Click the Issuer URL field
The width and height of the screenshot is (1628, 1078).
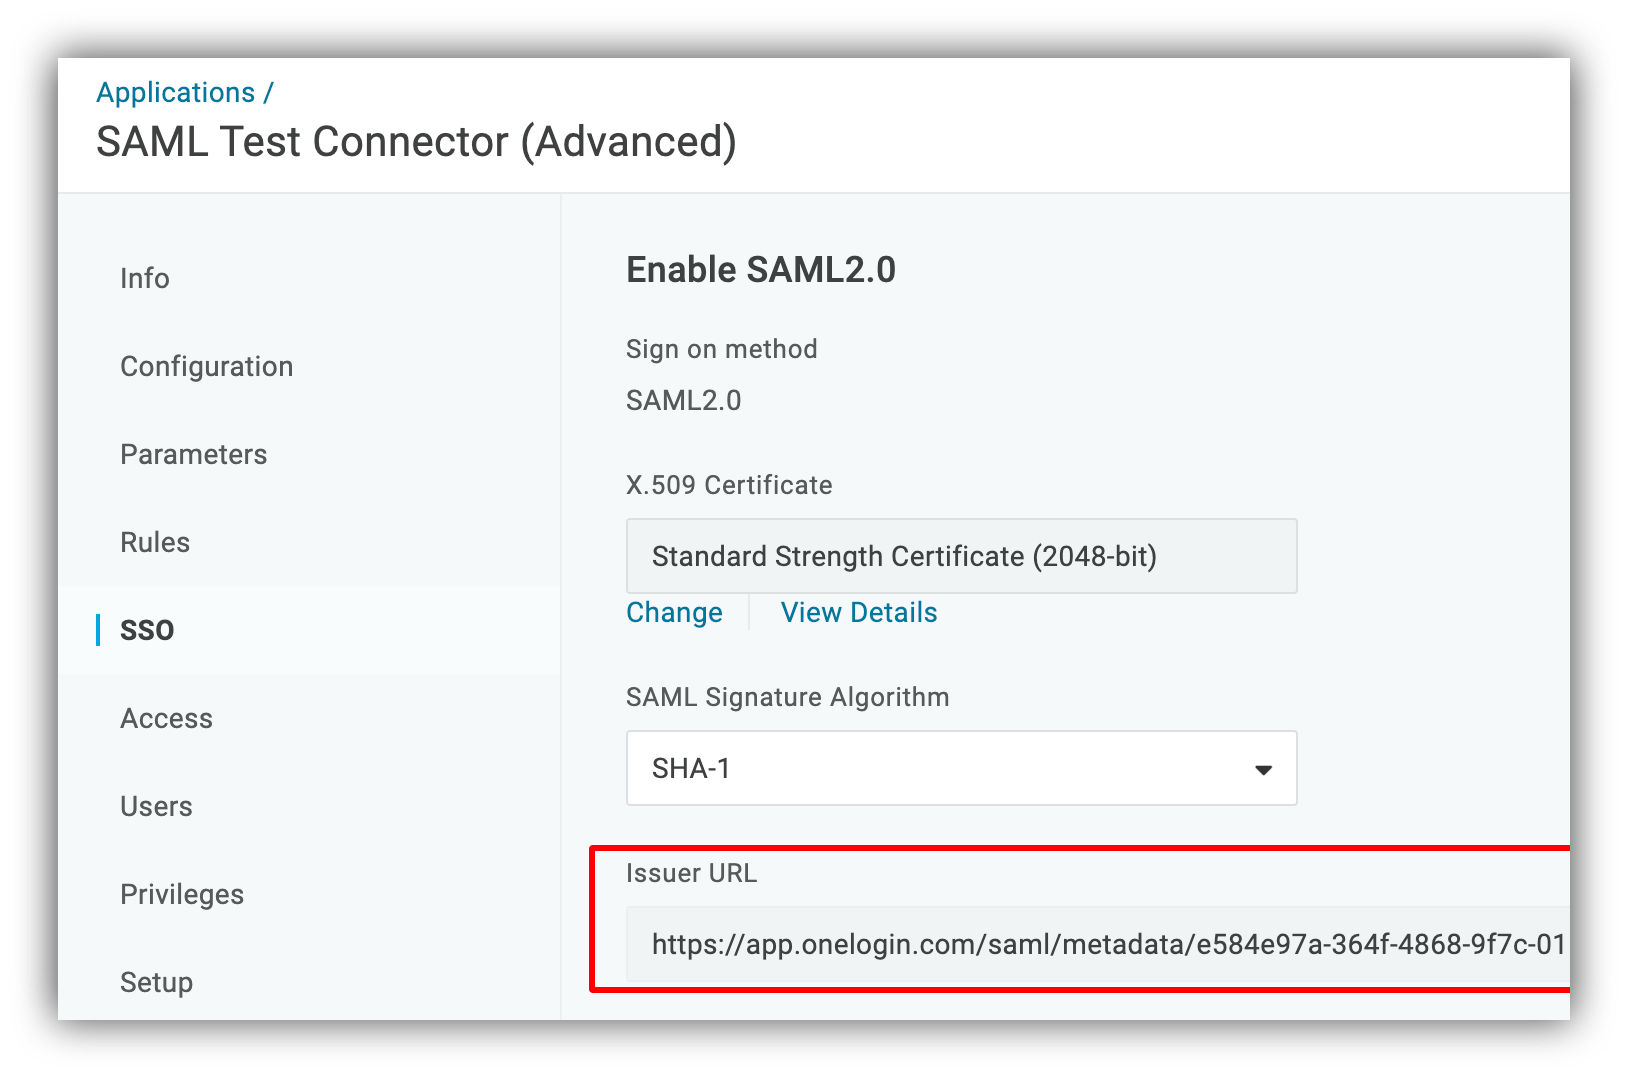click(1098, 944)
